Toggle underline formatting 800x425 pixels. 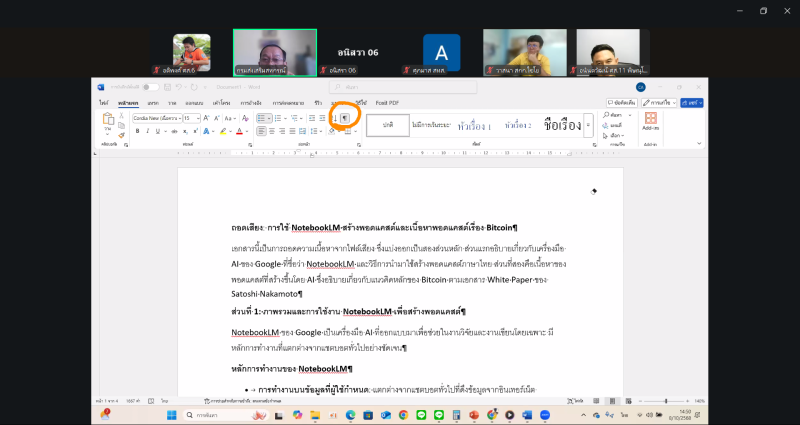coord(155,131)
